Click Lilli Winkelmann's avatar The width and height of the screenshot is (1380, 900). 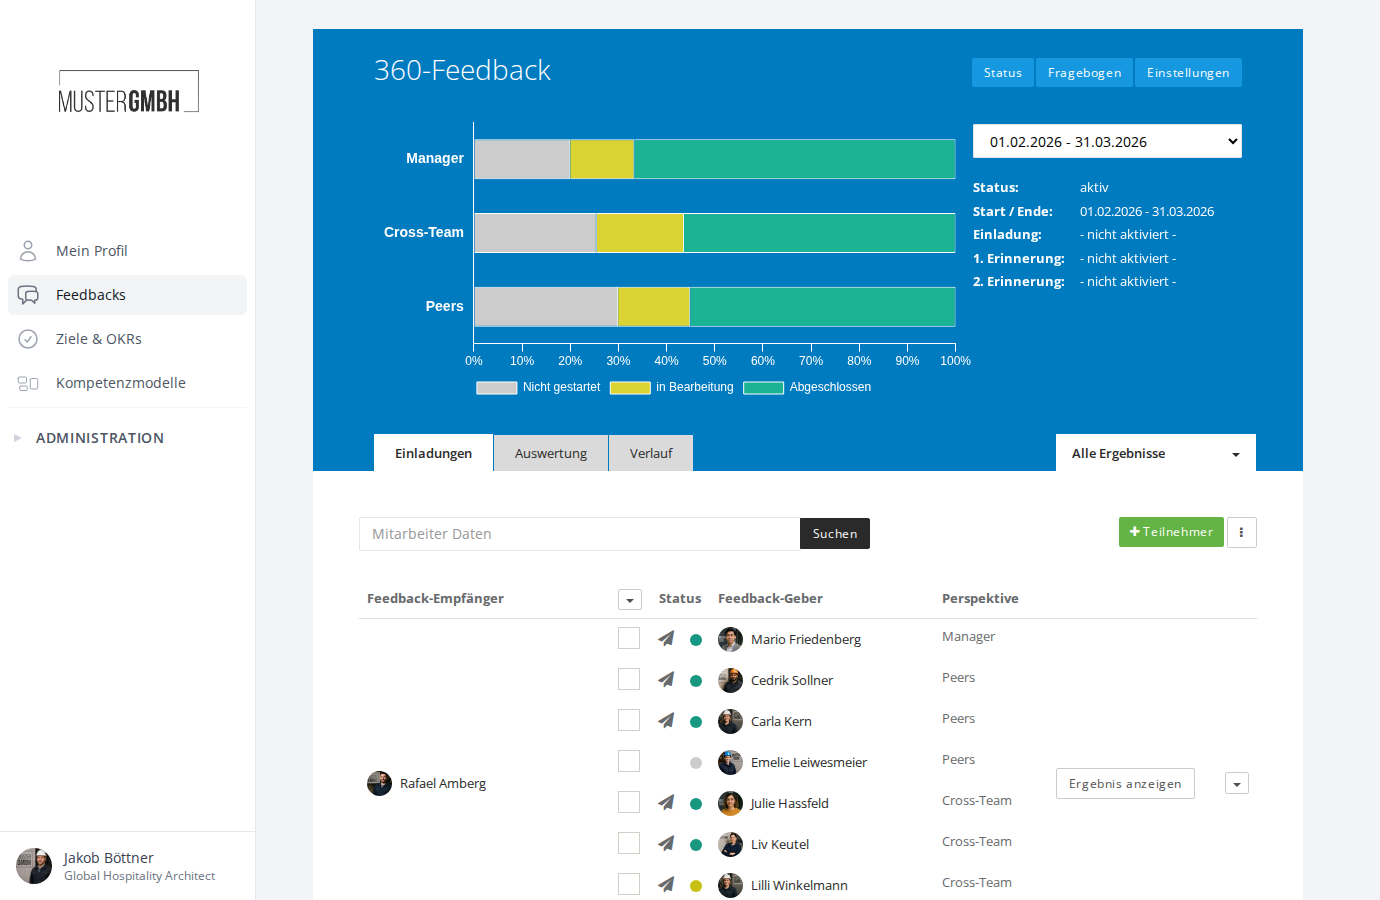731,885
